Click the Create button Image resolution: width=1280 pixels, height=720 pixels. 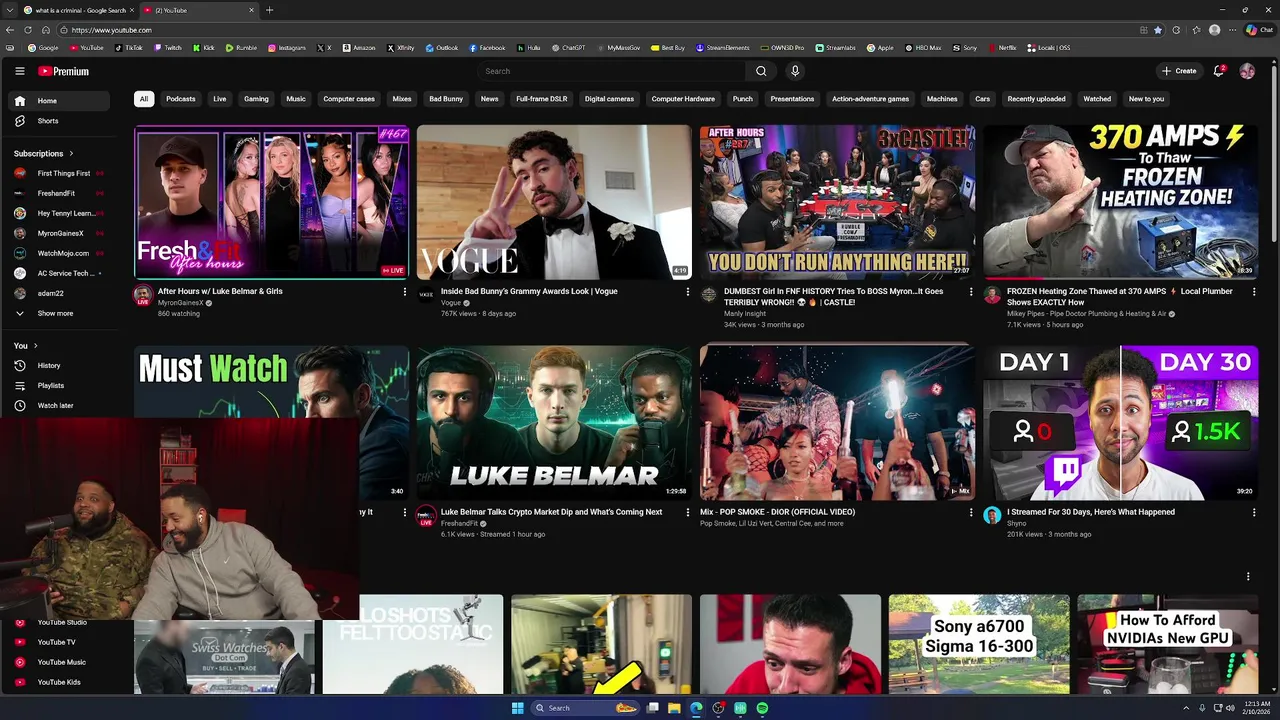pyautogui.click(x=1179, y=71)
